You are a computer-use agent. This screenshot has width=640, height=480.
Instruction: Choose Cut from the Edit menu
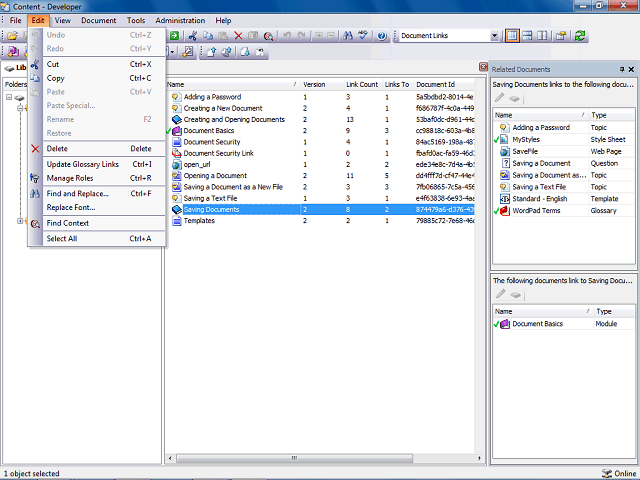(x=97, y=64)
